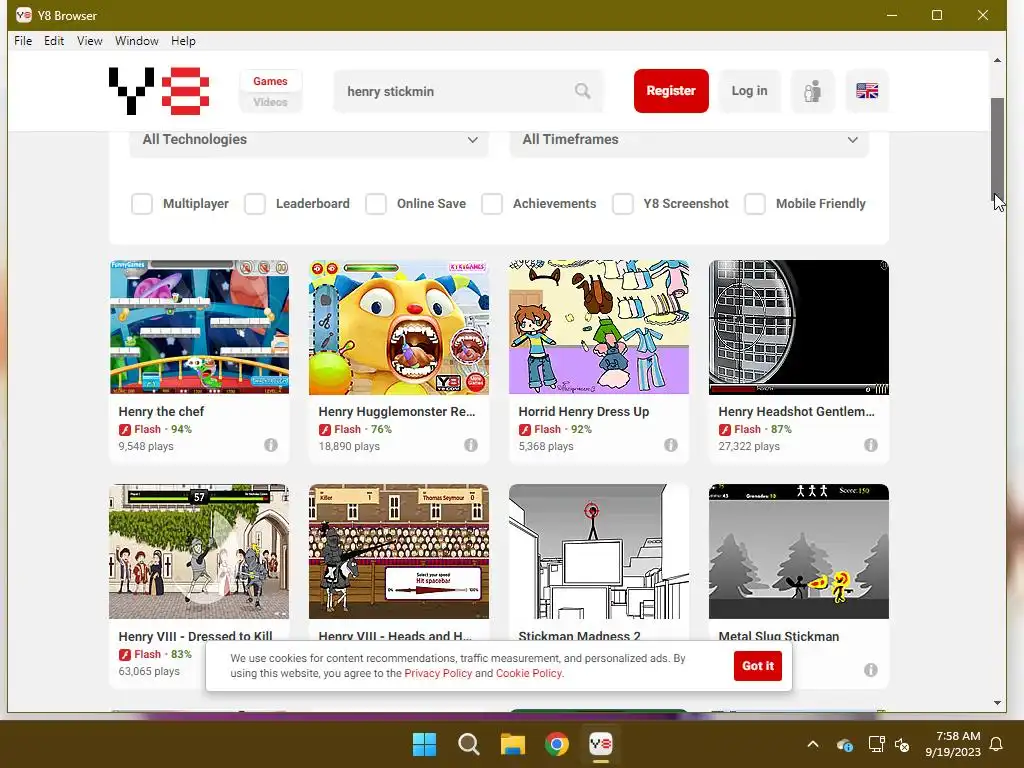Open the File menu

(x=23, y=40)
